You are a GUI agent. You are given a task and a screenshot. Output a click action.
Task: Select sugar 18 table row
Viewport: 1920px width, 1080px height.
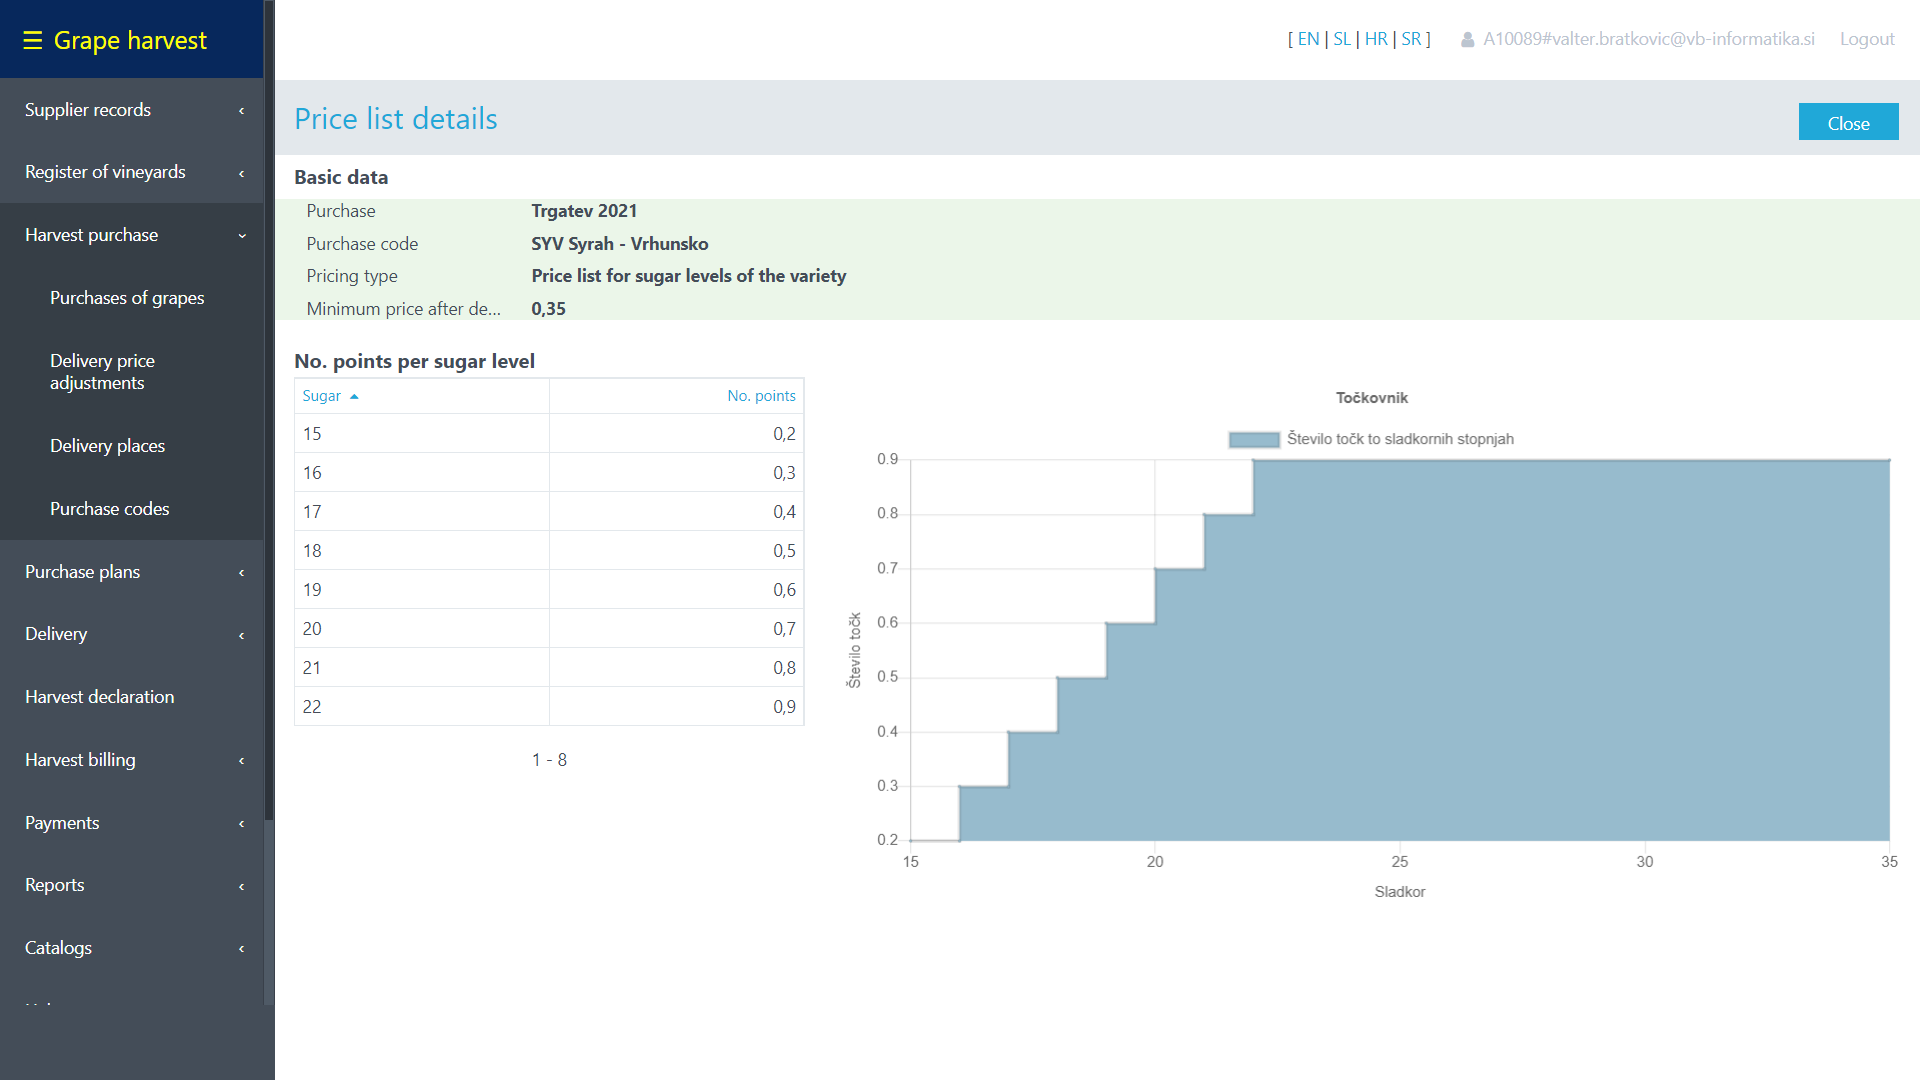pos(549,551)
